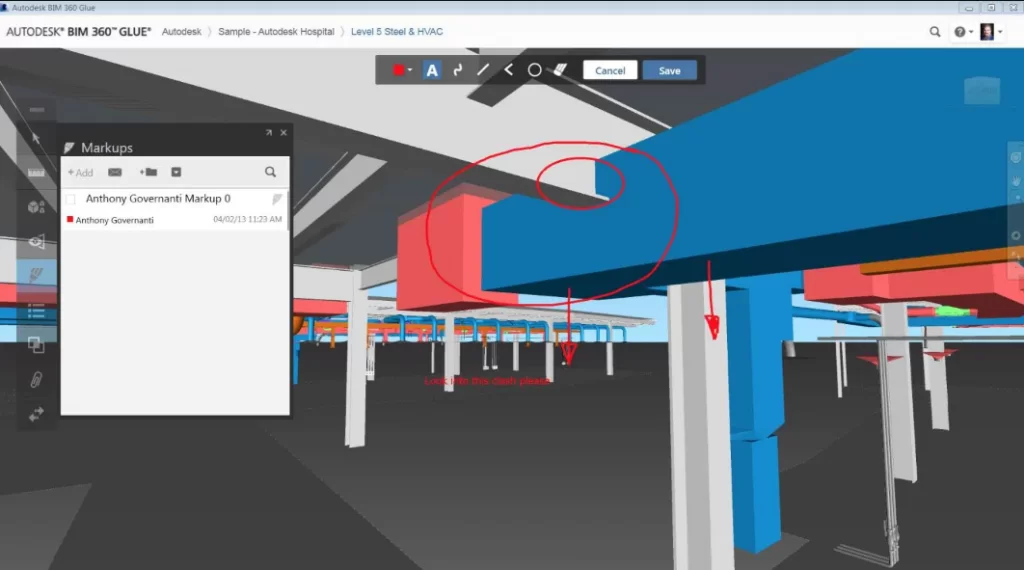This screenshot has height=570, width=1024.
Task: Open the markup filter dropdown in panel
Action: tap(176, 172)
